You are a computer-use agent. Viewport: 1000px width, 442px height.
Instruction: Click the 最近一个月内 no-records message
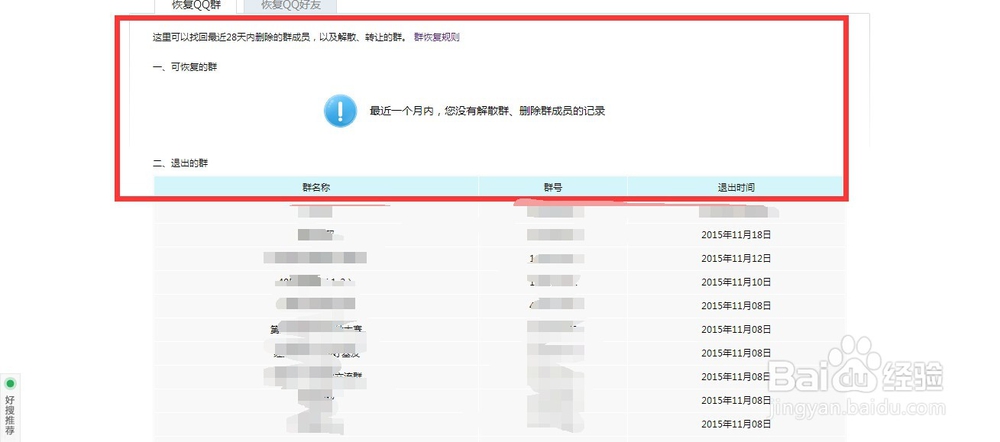pyautogui.click(x=487, y=111)
